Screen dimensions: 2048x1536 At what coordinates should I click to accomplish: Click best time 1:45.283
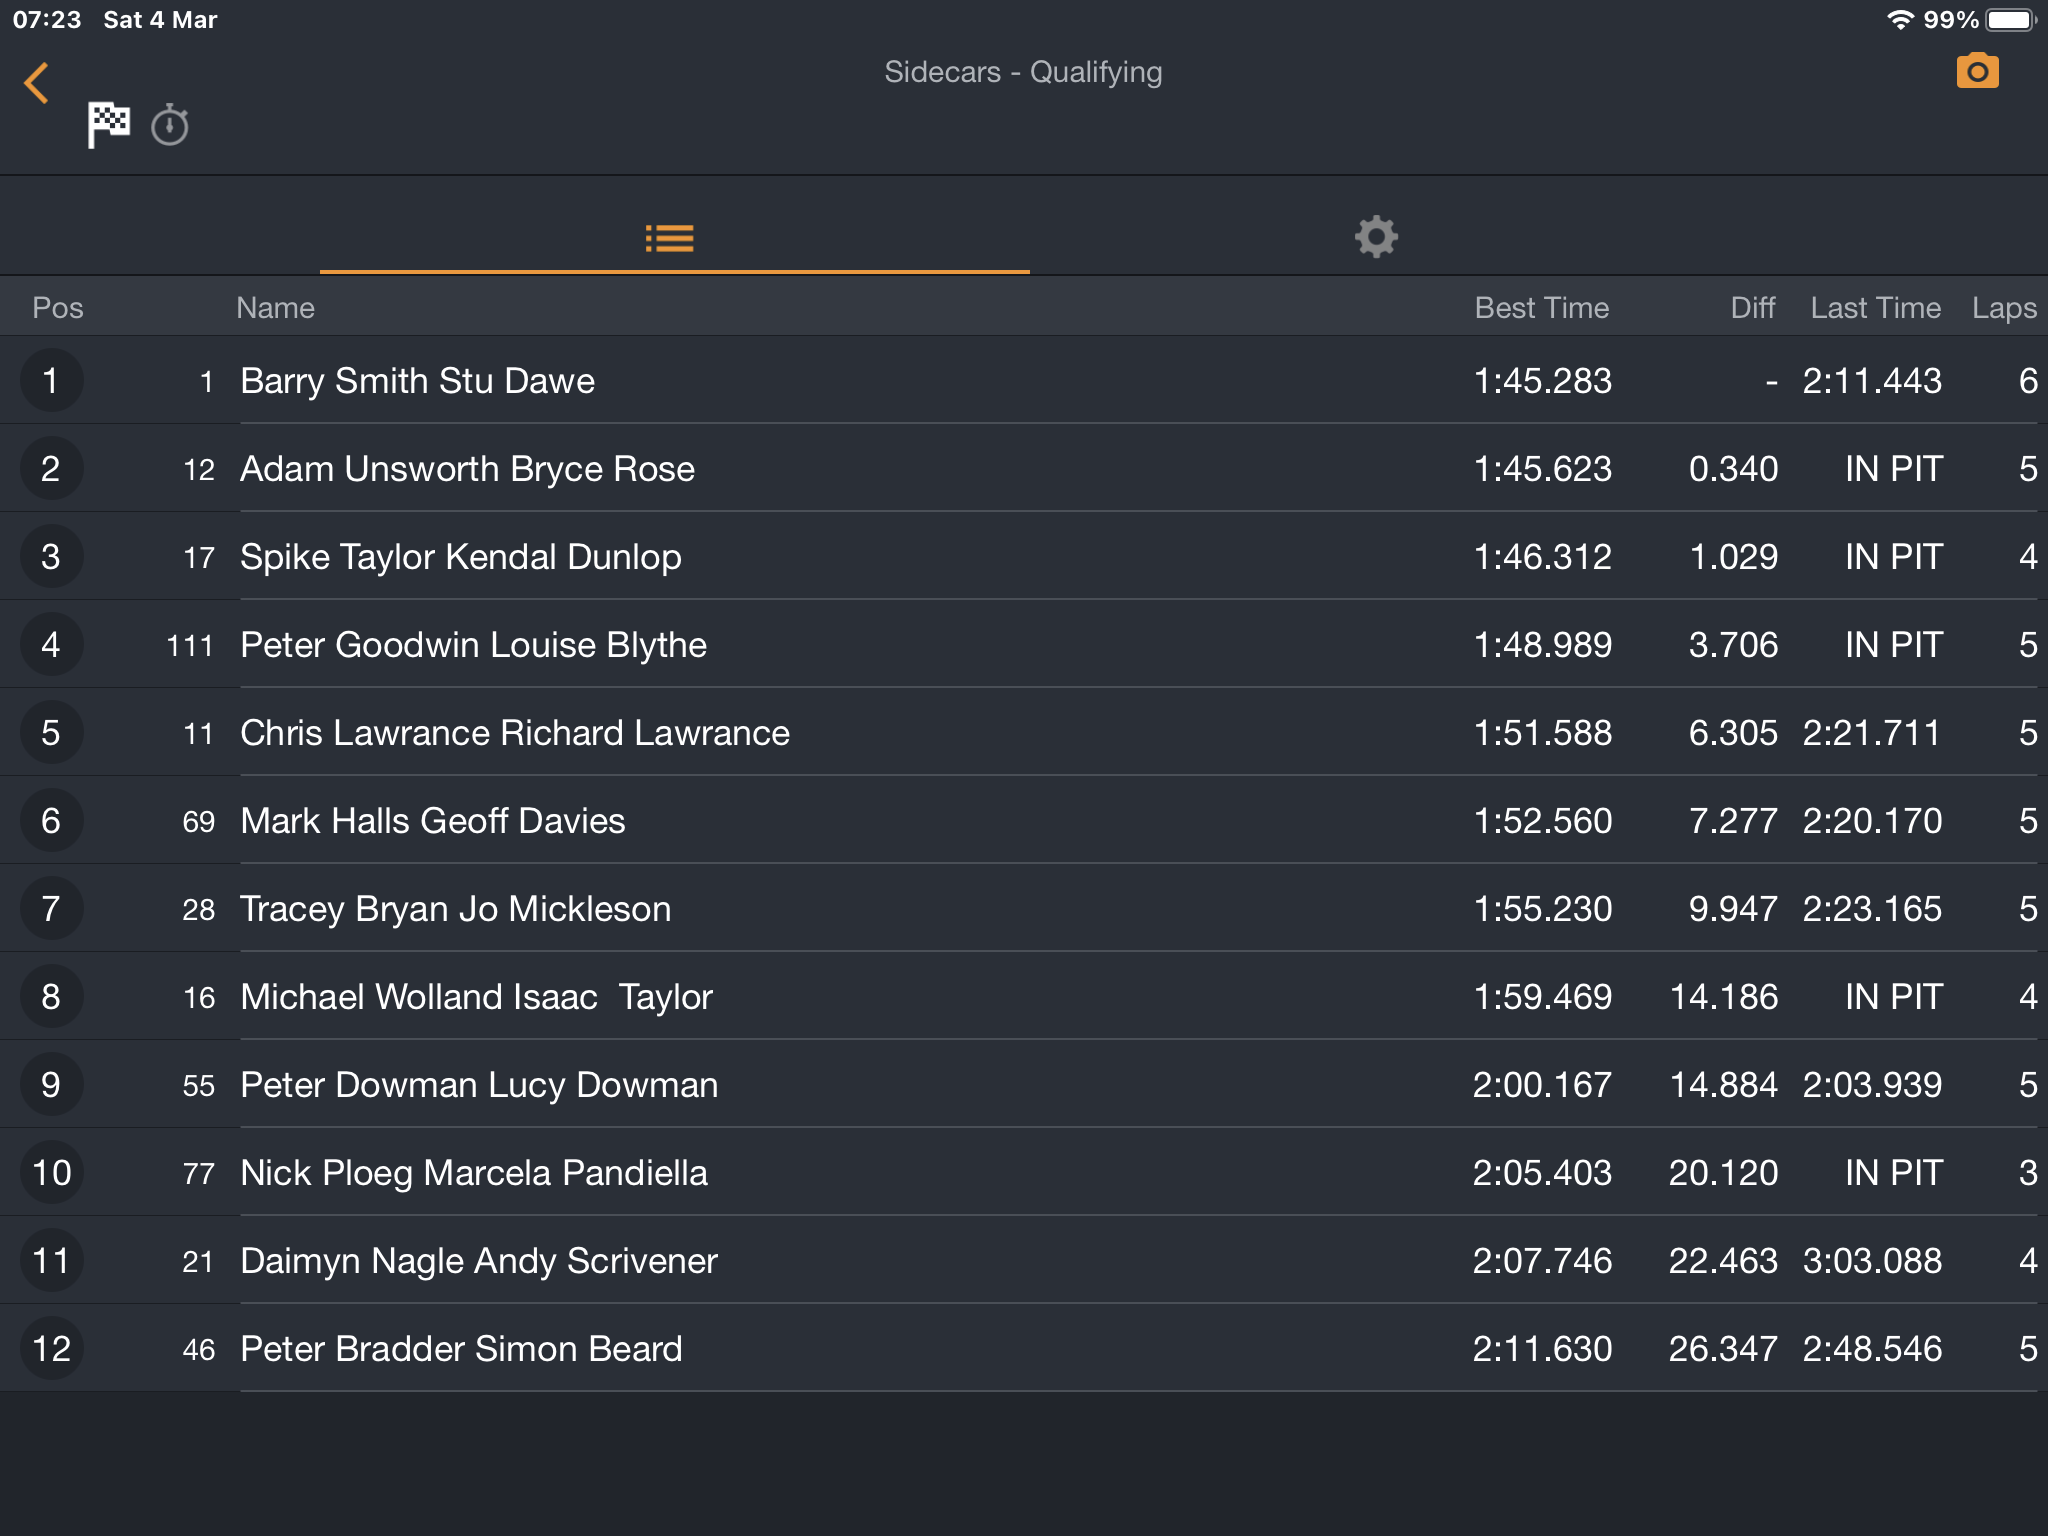click(1543, 381)
